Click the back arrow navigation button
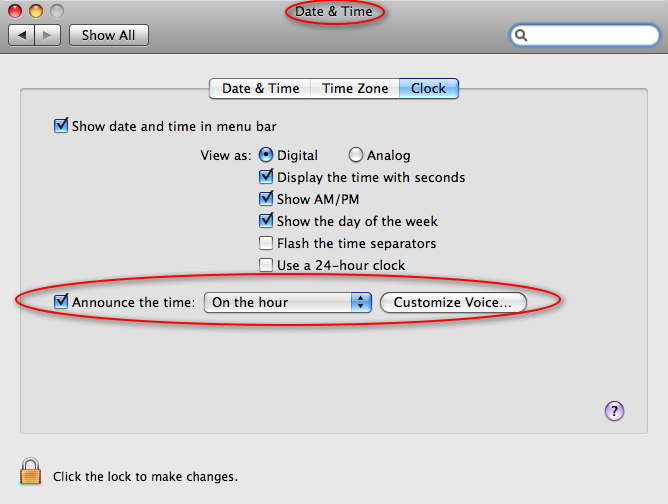Viewport: 668px width, 504px height. (x=22, y=35)
